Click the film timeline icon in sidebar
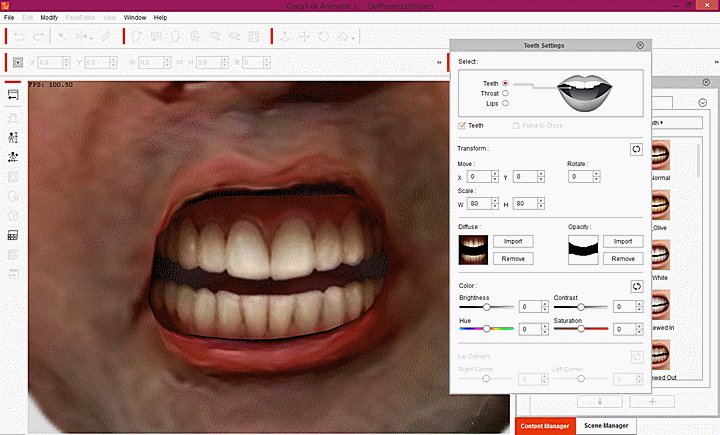Screen dimensions: 720x435 13,236
